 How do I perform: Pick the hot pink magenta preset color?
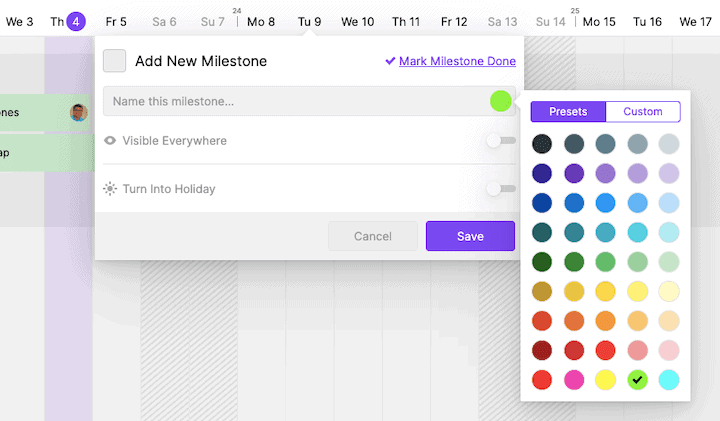[x=574, y=380]
